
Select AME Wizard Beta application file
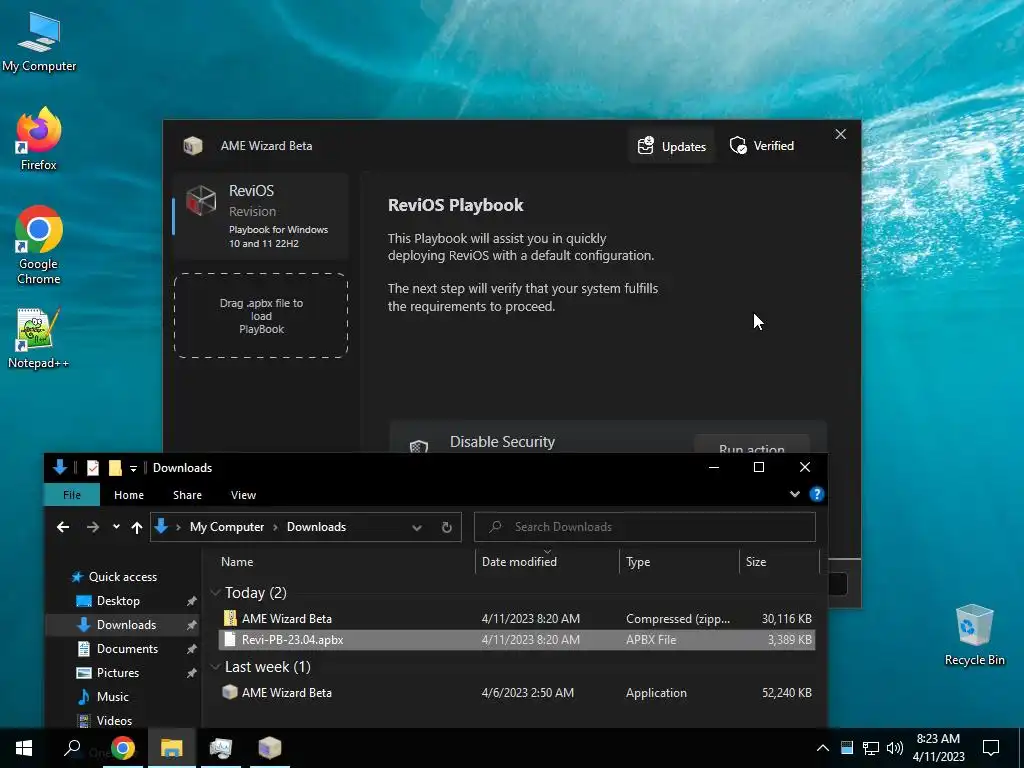[517, 692]
